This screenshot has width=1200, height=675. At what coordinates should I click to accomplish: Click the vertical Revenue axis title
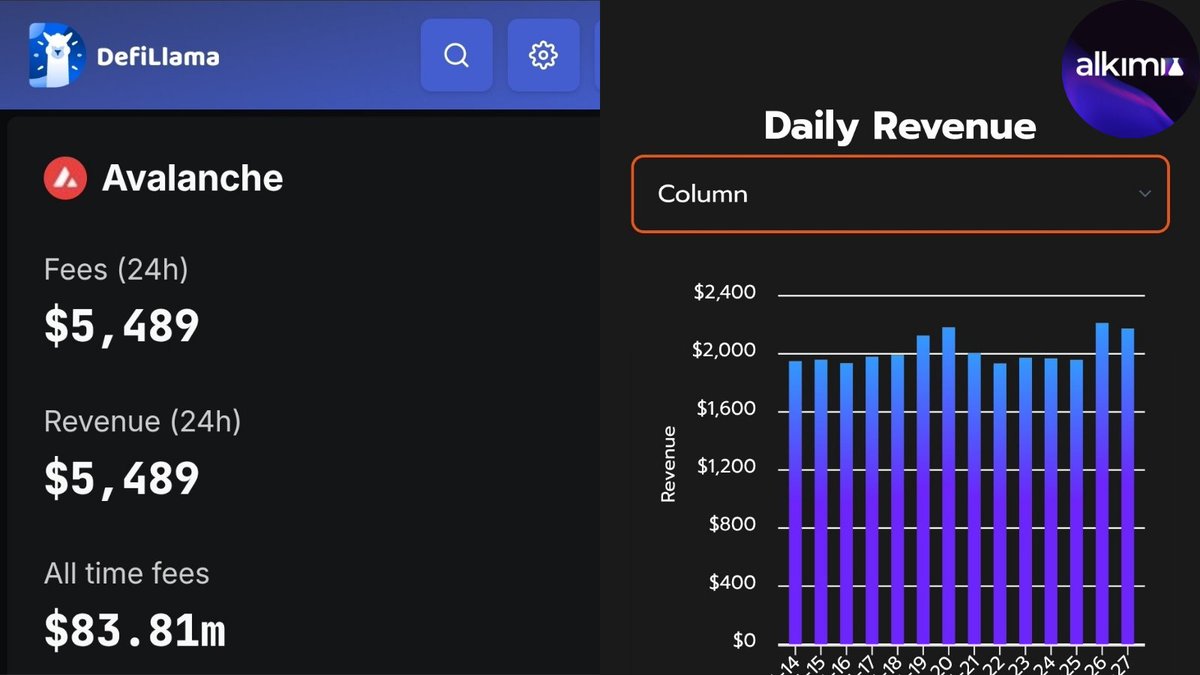669,464
